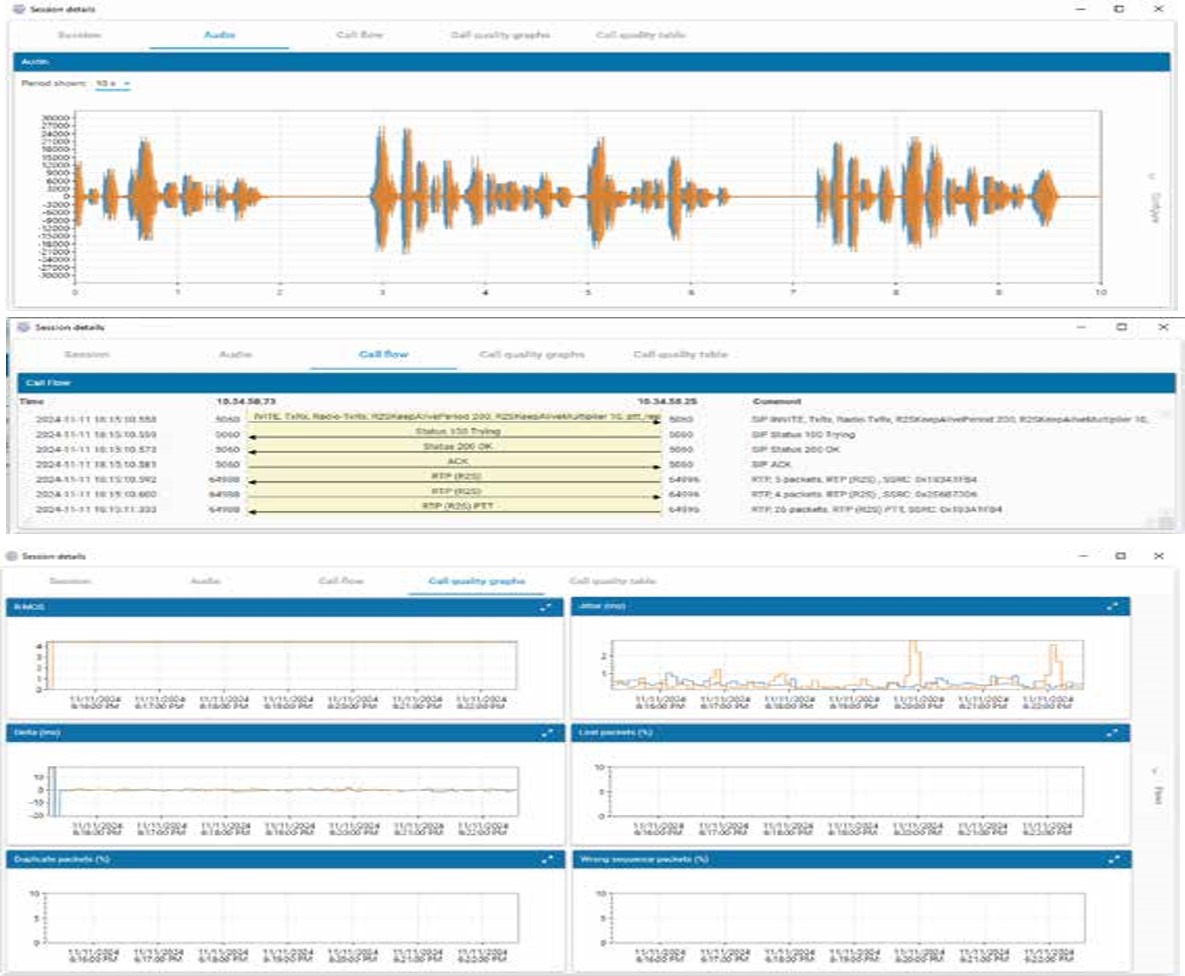1185x976 pixels.
Task: Open Call quality graphs tab in the Audio window
Action: coord(500,35)
